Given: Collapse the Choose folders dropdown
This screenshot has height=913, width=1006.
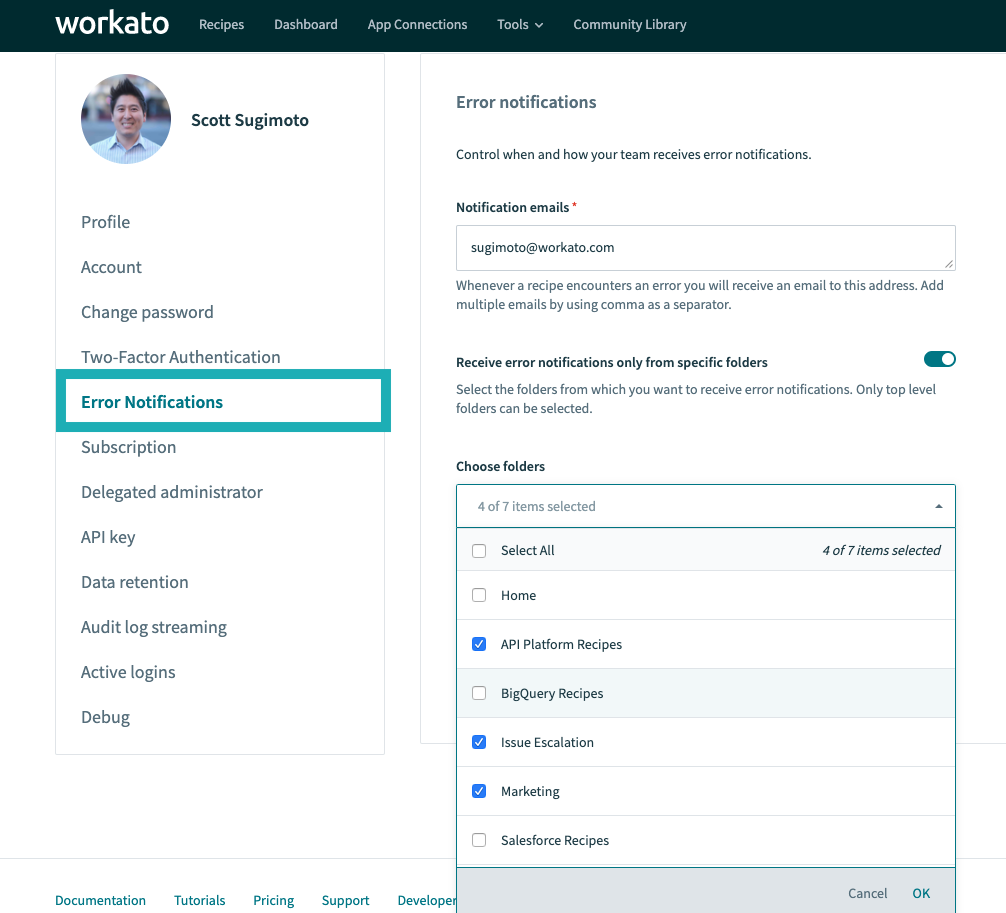Looking at the screenshot, I should pos(938,507).
